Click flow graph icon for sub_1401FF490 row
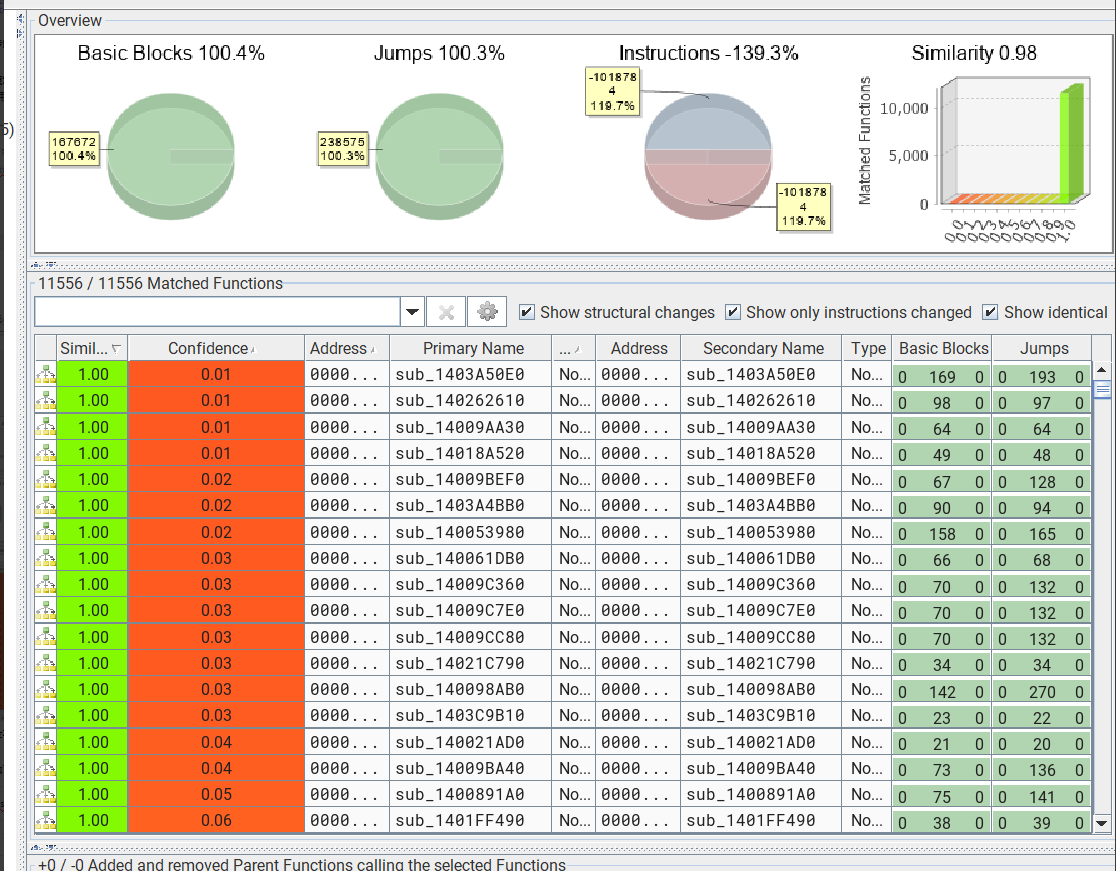1116x871 pixels. (45, 821)
